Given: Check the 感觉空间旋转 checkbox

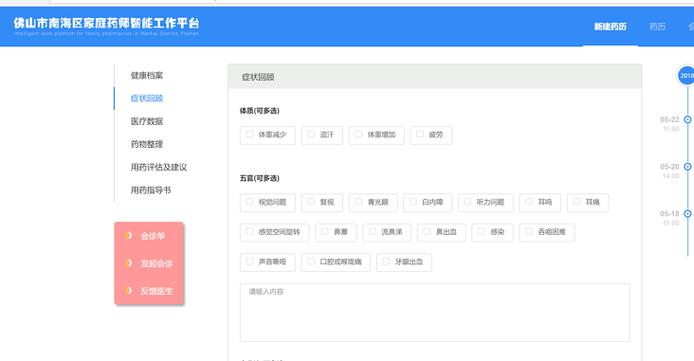Looking at the screenshot, I should coord(250,231).
